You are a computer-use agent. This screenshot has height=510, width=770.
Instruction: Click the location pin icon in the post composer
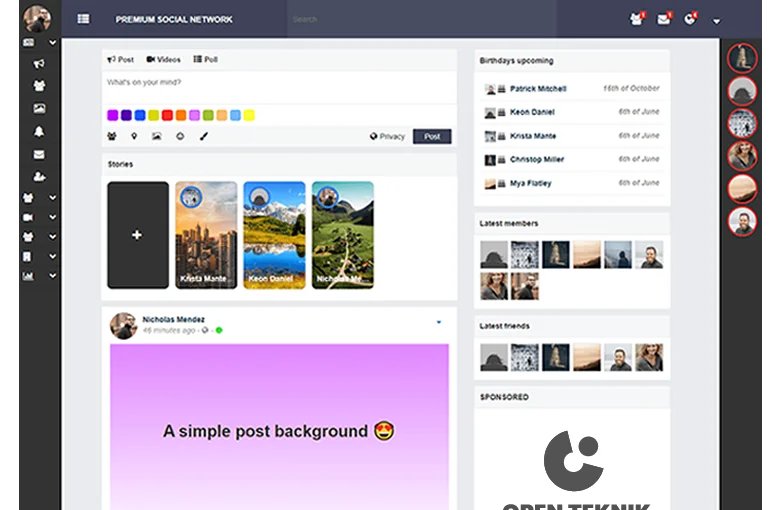coord(134,136)
